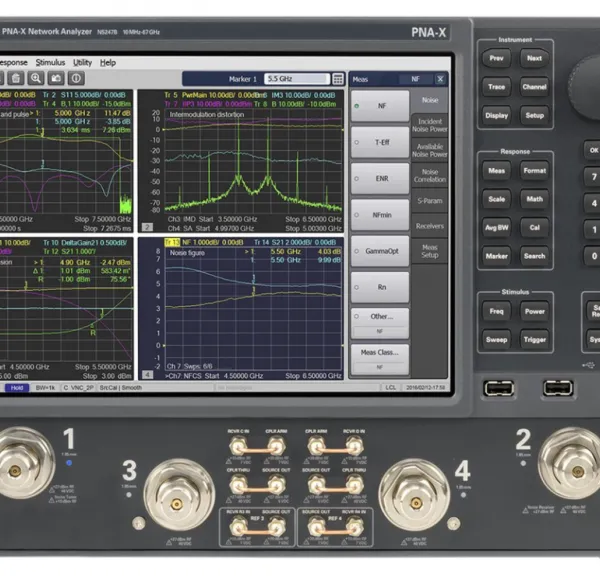600x576 pixels.
Task: Select the GammaOpt measurement softkey
Action: point(380,251)
